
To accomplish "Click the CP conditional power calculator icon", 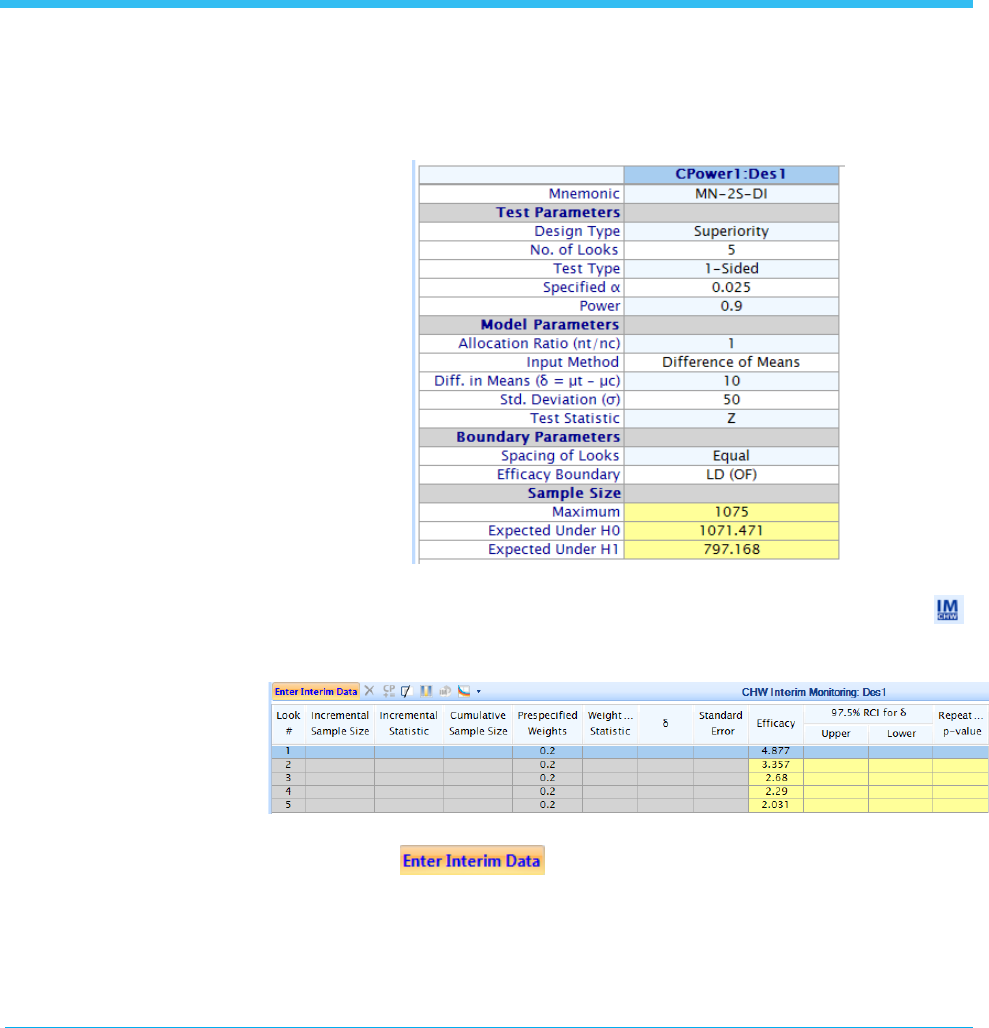I will pos(389,691).
